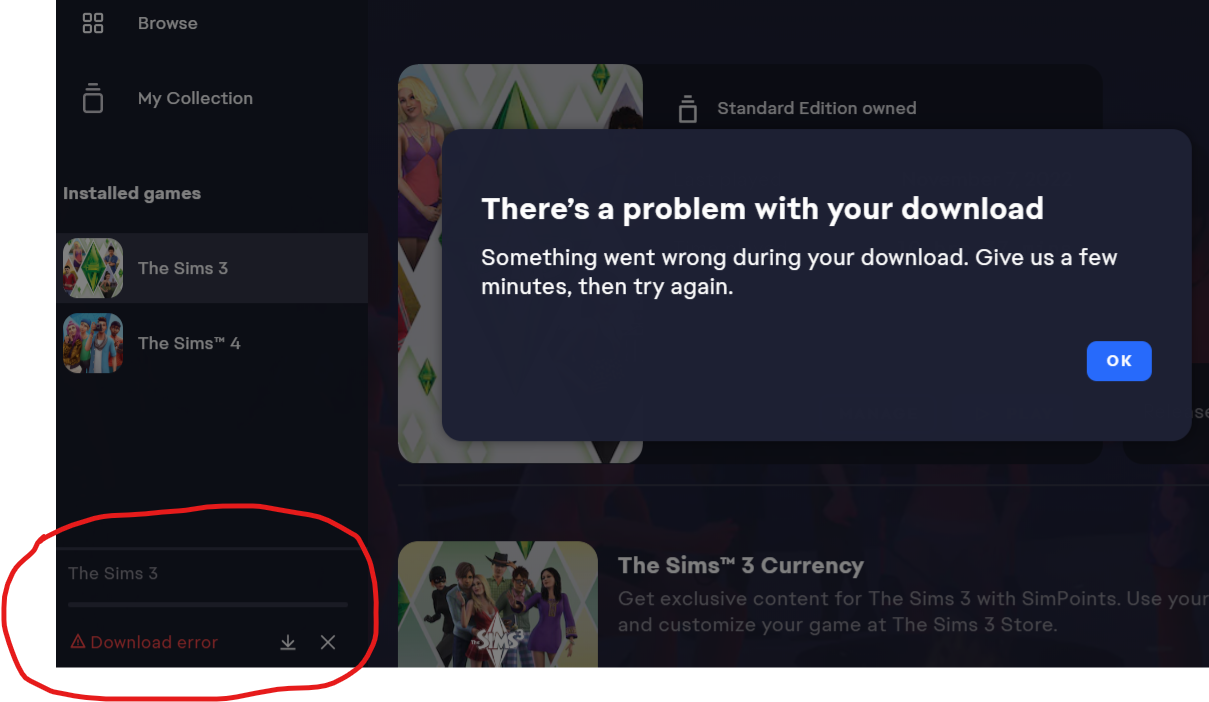The image size is (1209, 702).
Task: Dismiss the download problem dialog with OK
Action: (1119, 361)
